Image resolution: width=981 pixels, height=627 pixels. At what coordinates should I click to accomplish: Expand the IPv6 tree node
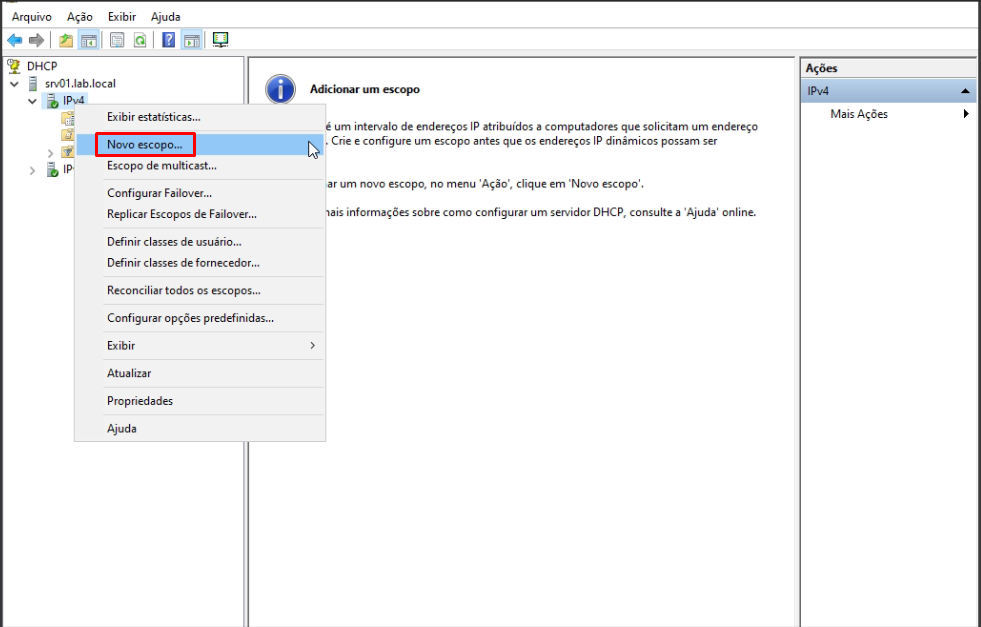tap(32, 170)
